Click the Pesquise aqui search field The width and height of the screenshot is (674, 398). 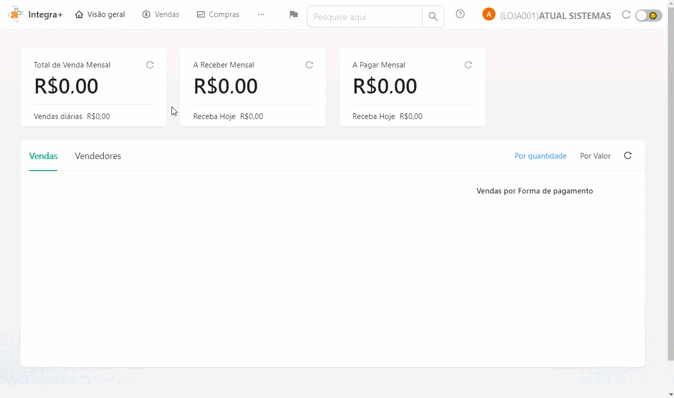click(365, 17)
